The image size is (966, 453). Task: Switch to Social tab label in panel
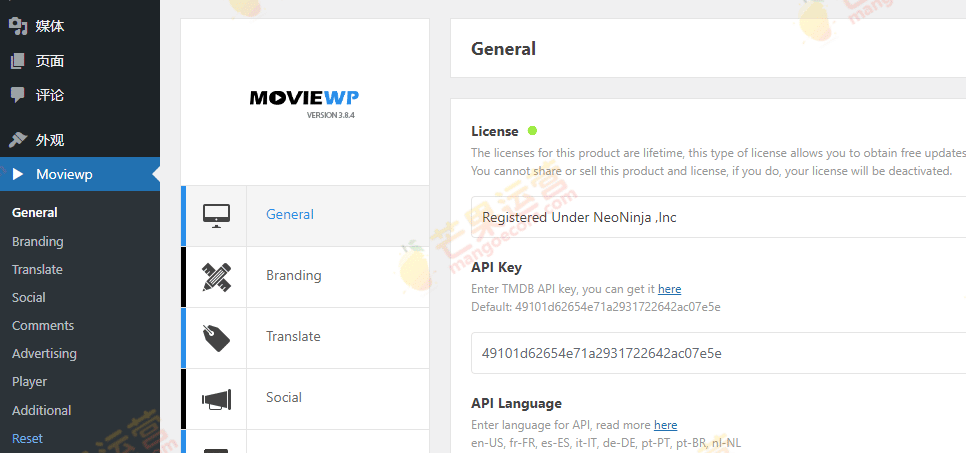point(283,398)
